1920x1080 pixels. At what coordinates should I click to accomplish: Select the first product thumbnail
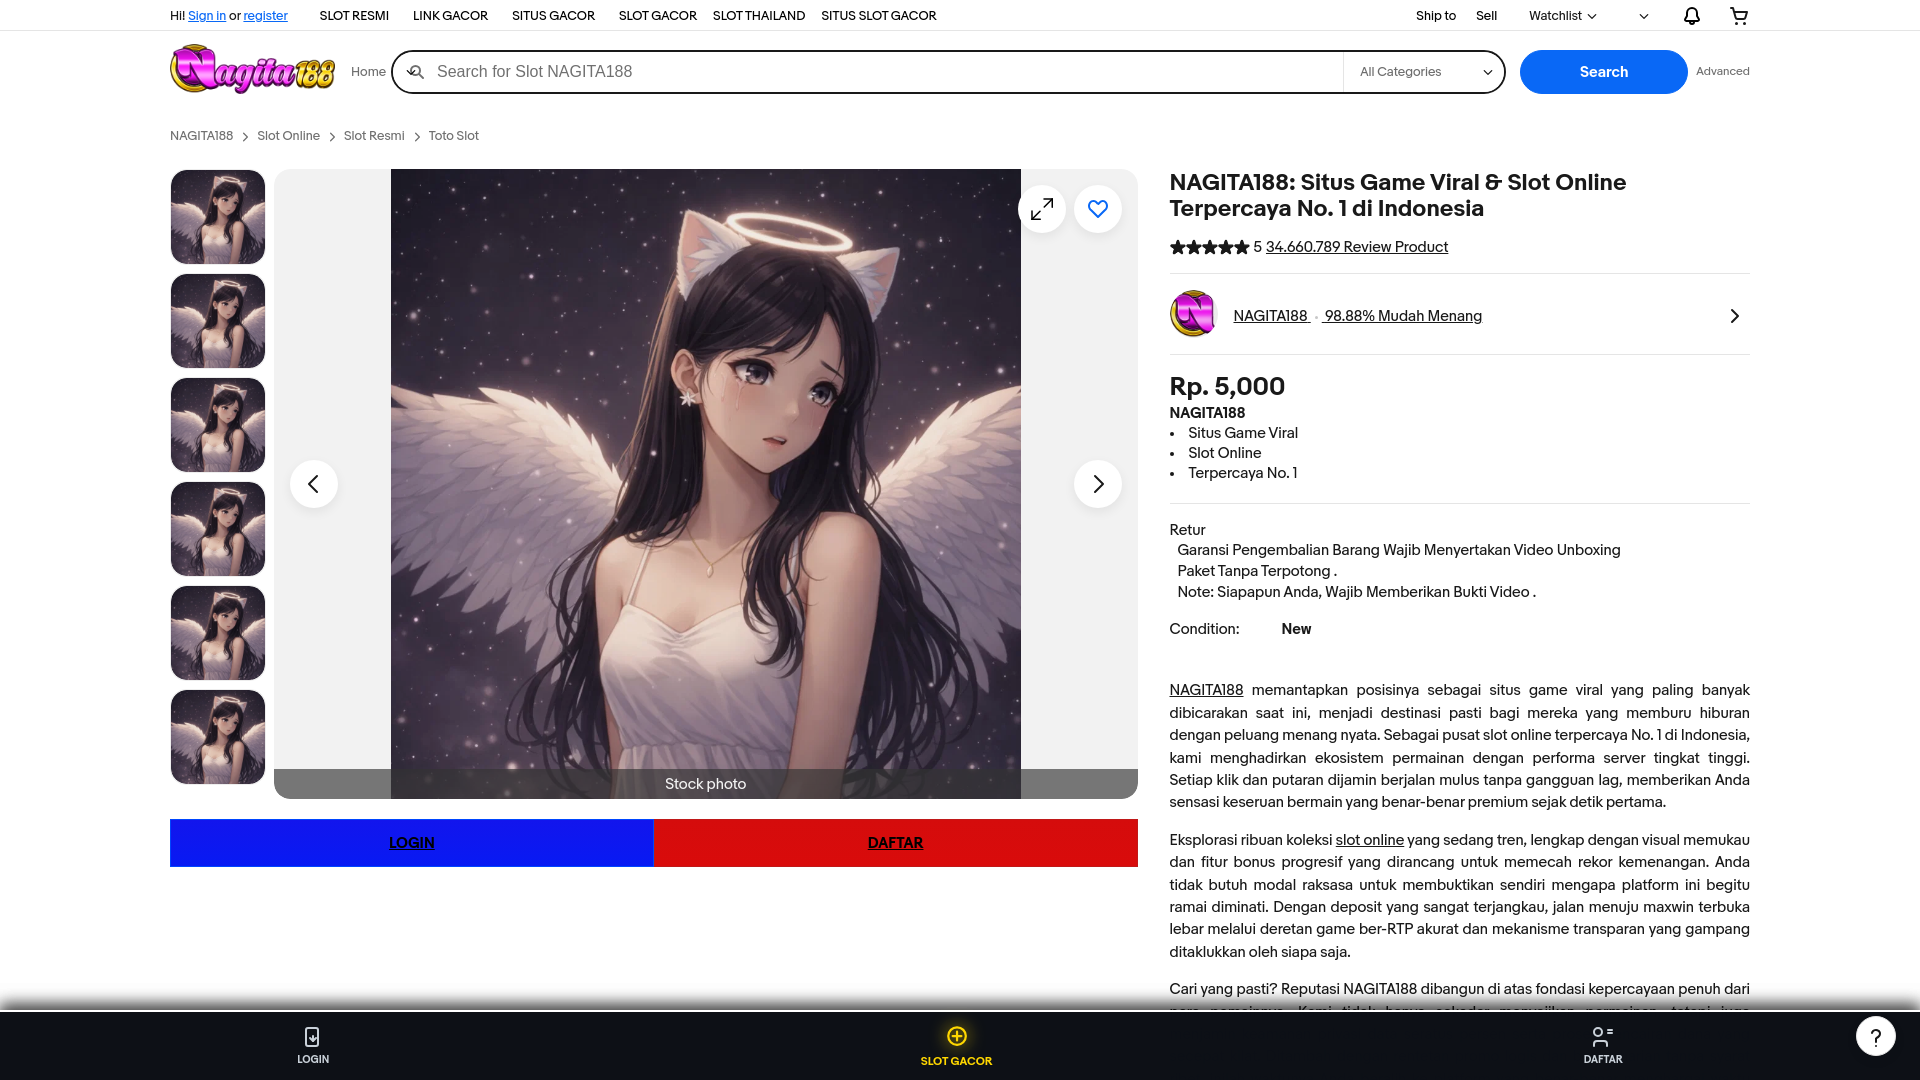pos(218,217)
